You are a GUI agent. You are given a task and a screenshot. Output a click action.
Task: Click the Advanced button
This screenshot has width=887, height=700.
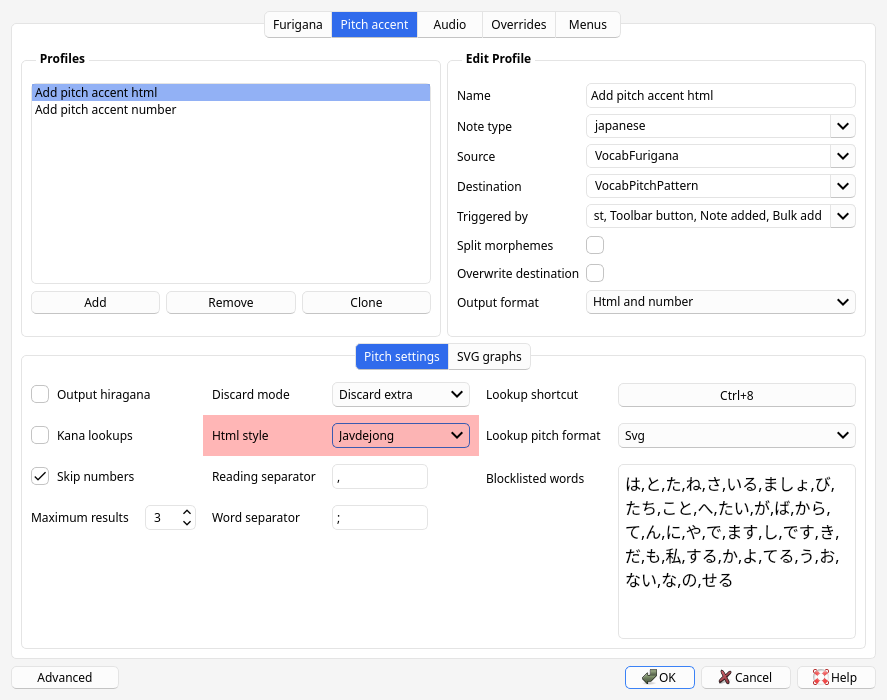point(64,677)
